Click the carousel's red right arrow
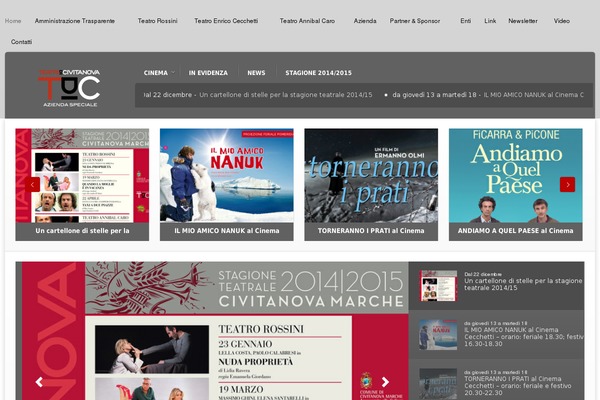 (x=567, y=184)
